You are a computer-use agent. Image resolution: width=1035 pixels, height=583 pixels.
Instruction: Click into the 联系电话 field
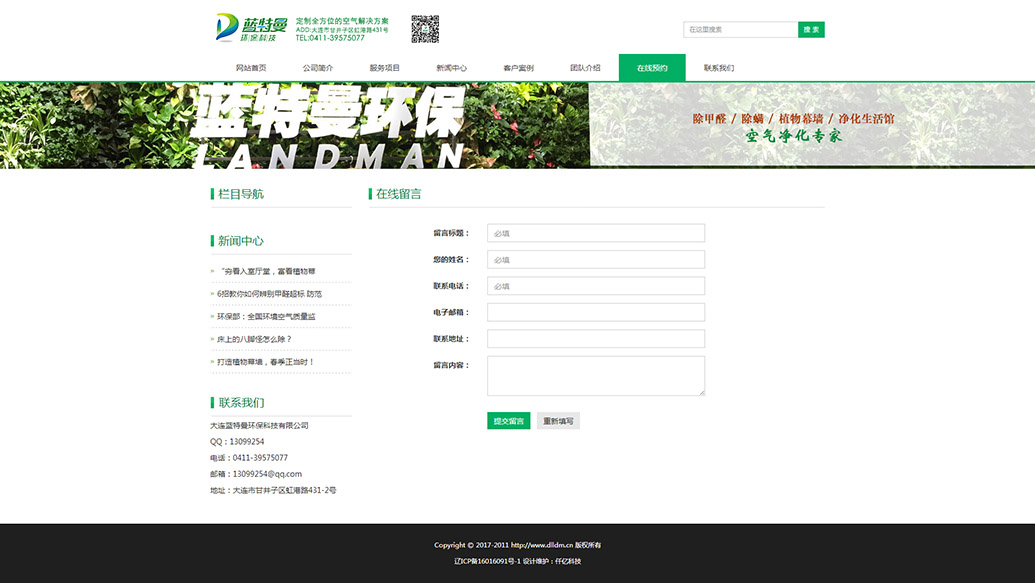point(595,286)
